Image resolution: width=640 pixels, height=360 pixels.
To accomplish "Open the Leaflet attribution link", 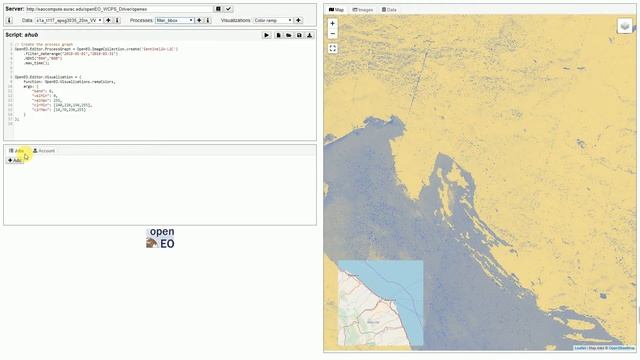I will pyautogui.click(x=580, y=348).
